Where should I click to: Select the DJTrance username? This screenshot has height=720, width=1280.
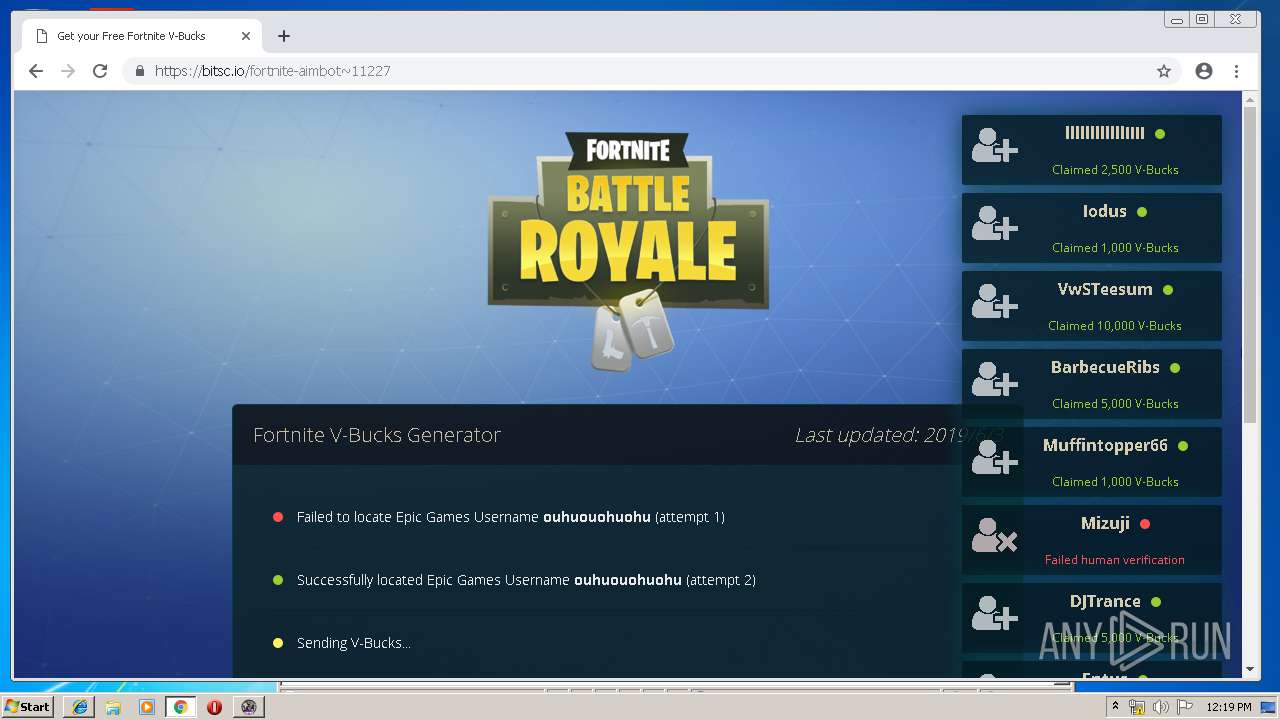[x=1105, y=601]
